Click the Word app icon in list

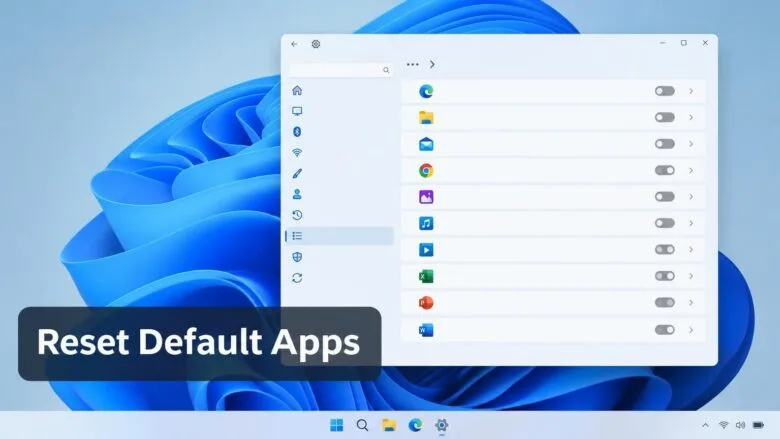[x=426, y=330]
